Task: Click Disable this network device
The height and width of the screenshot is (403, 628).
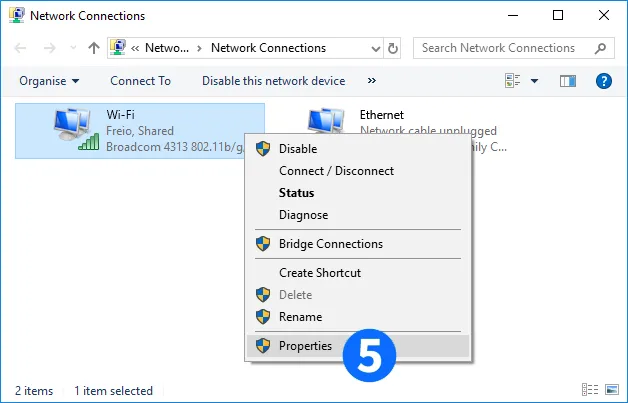Action: [x=274, y=81]
